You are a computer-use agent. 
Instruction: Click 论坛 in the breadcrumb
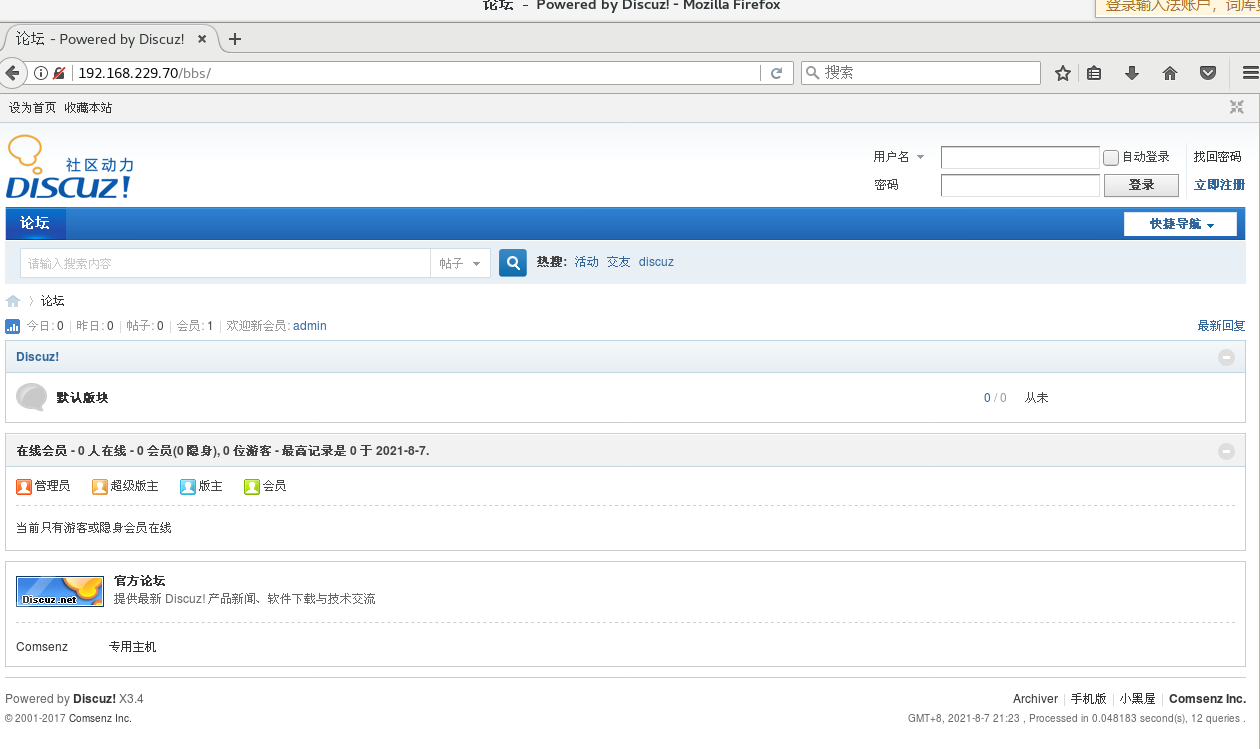point(53,301)
